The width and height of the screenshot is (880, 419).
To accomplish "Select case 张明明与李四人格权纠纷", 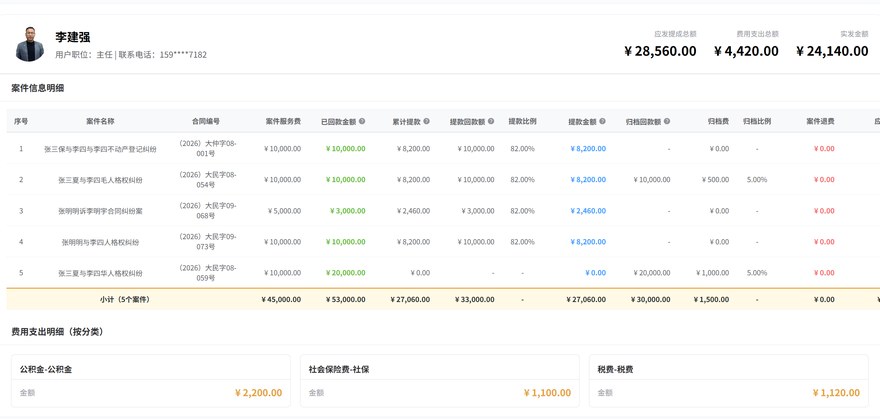I will 100,242.
